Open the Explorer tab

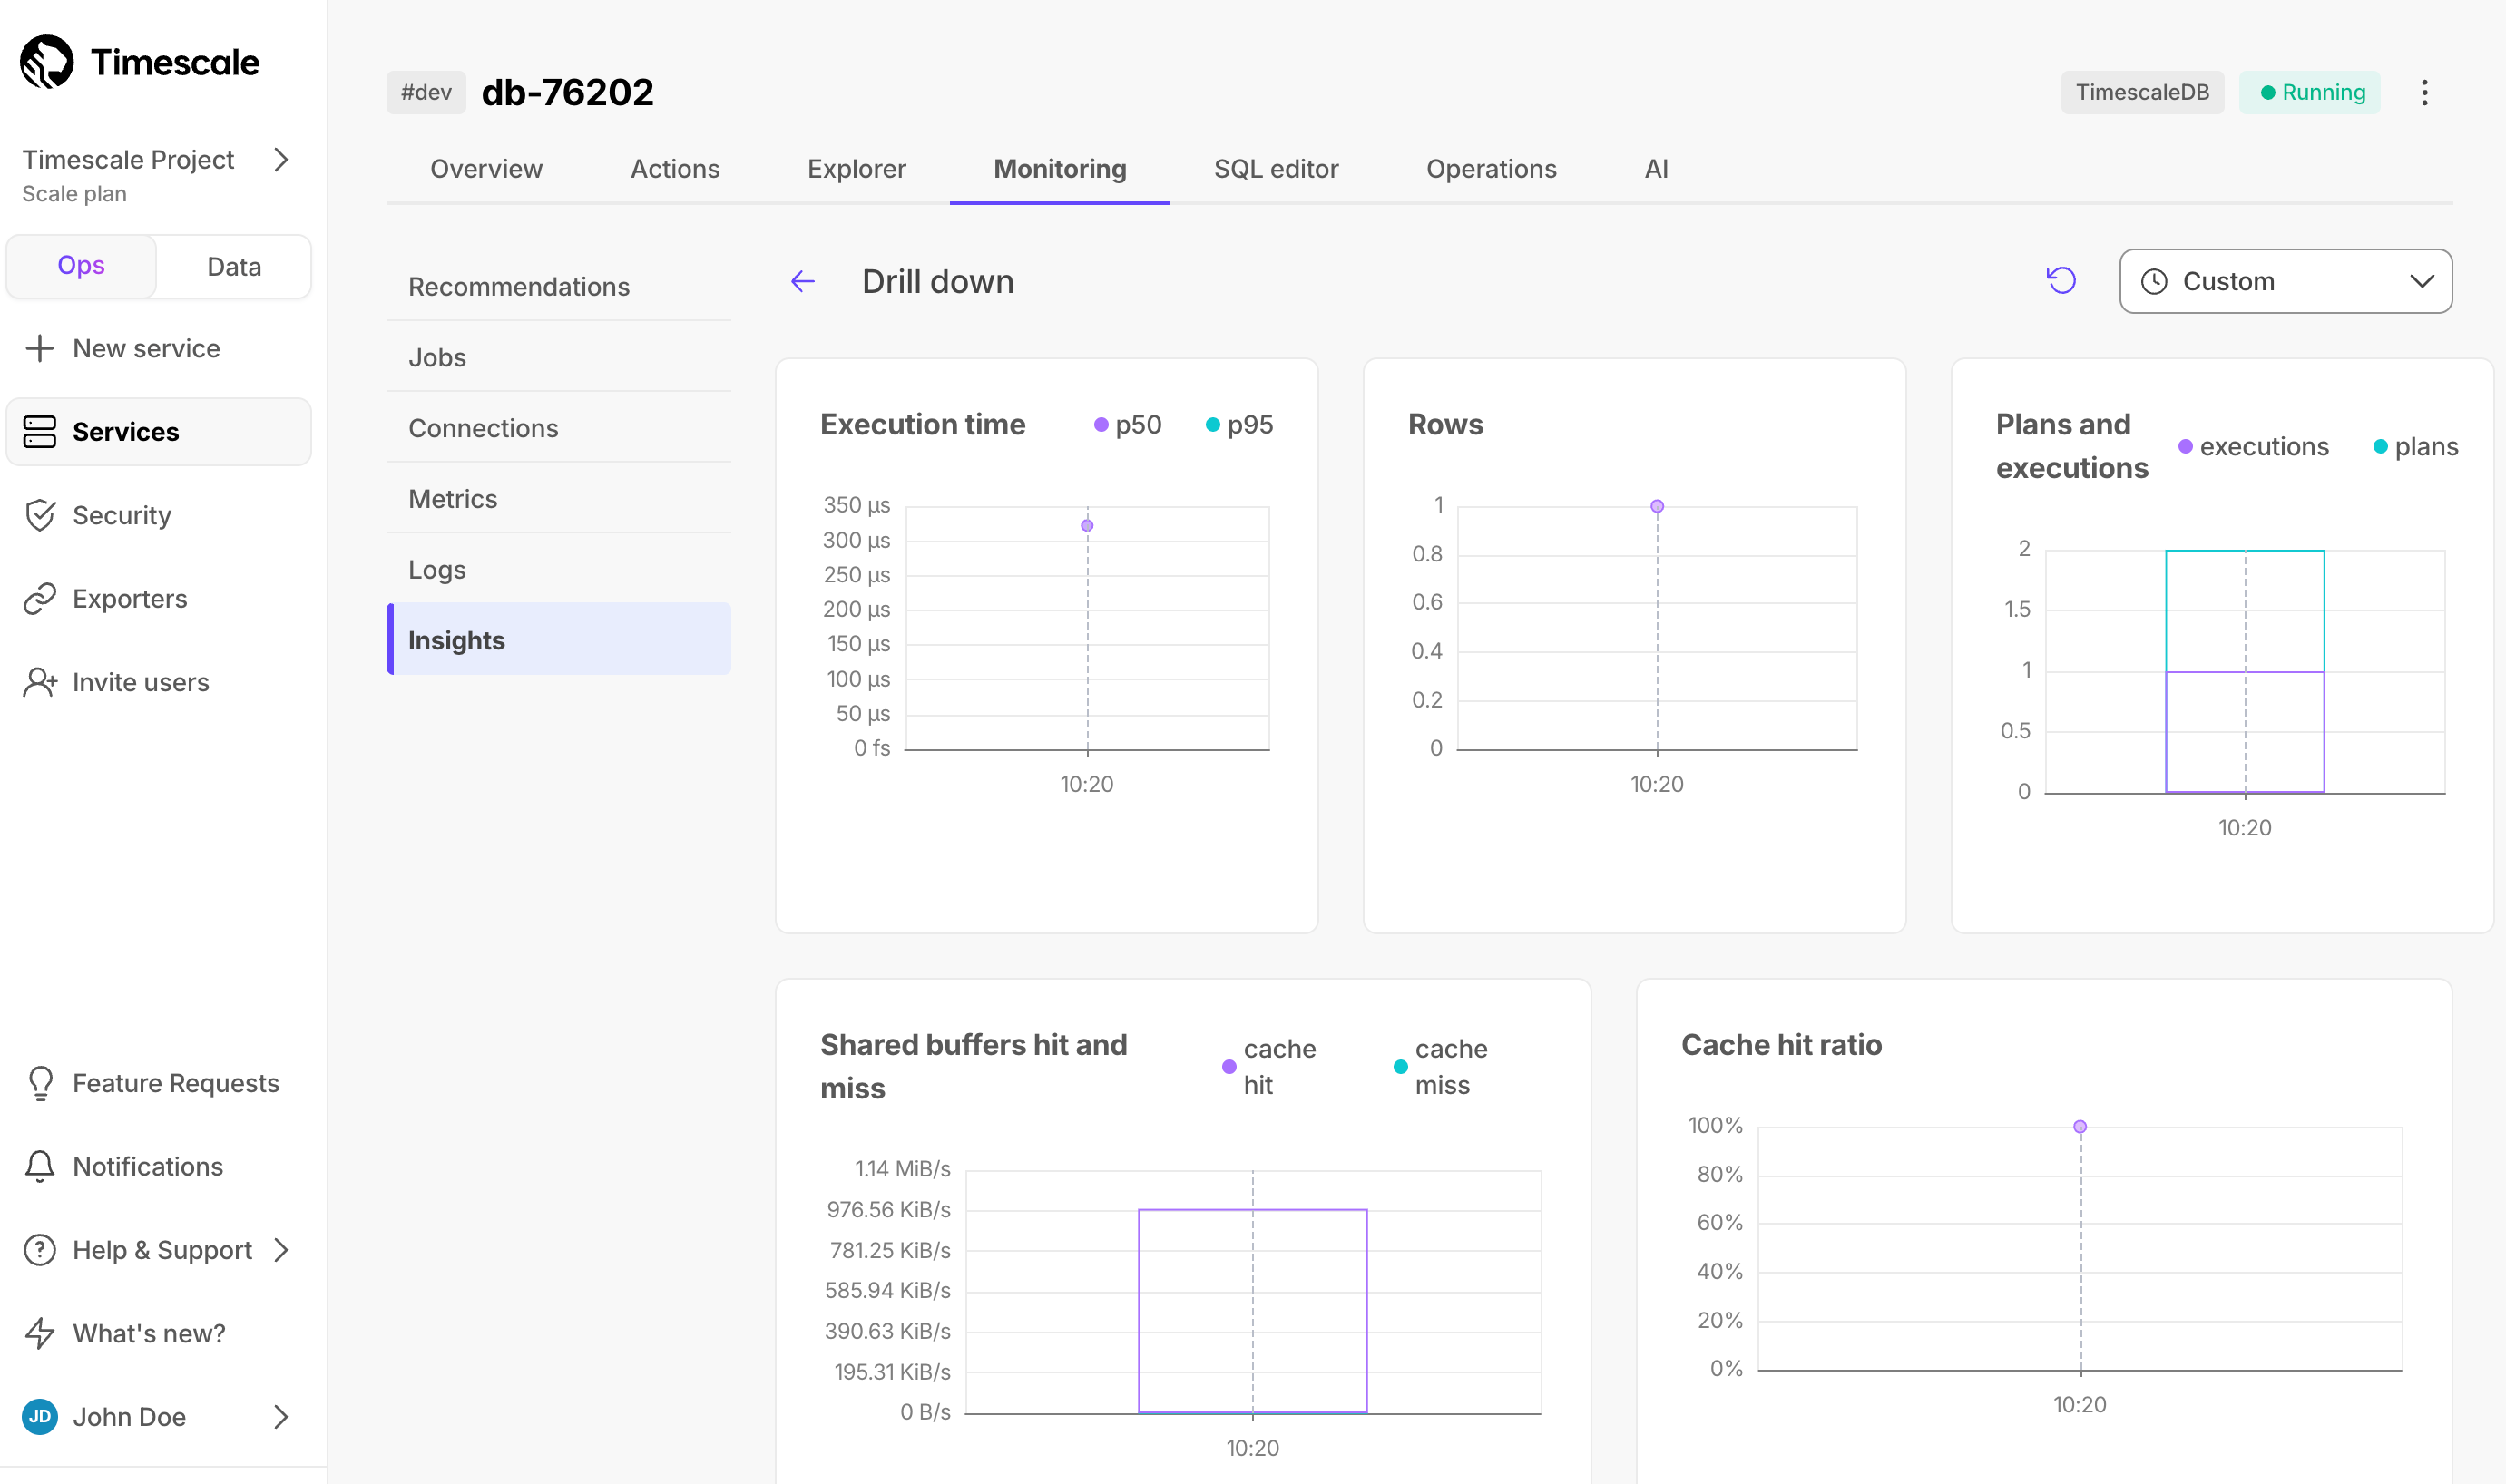coord(856,169)
